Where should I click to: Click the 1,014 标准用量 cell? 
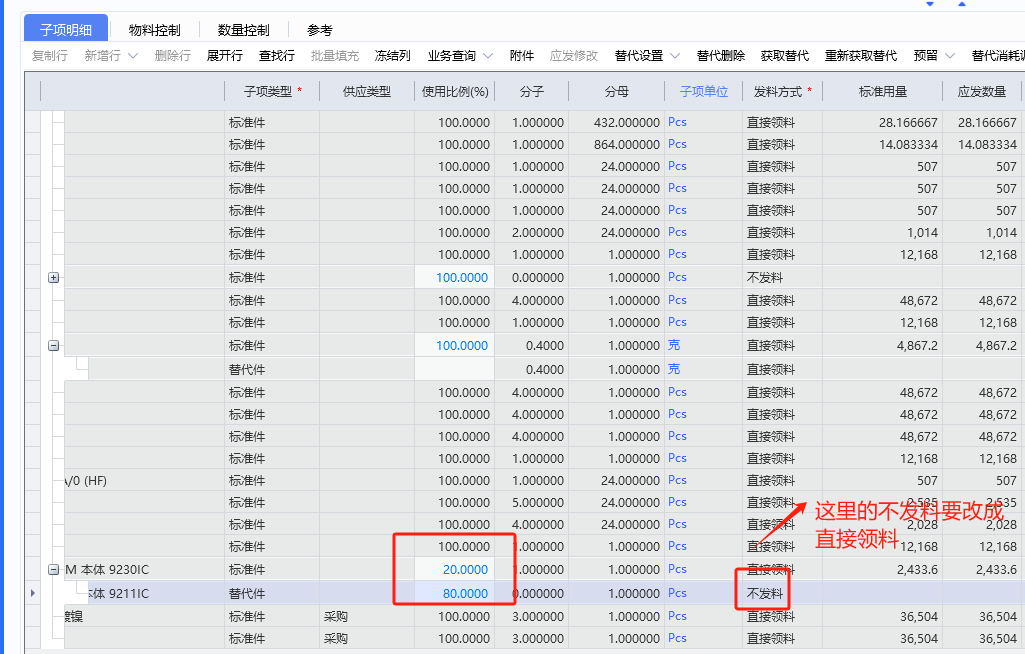point(882,233)
